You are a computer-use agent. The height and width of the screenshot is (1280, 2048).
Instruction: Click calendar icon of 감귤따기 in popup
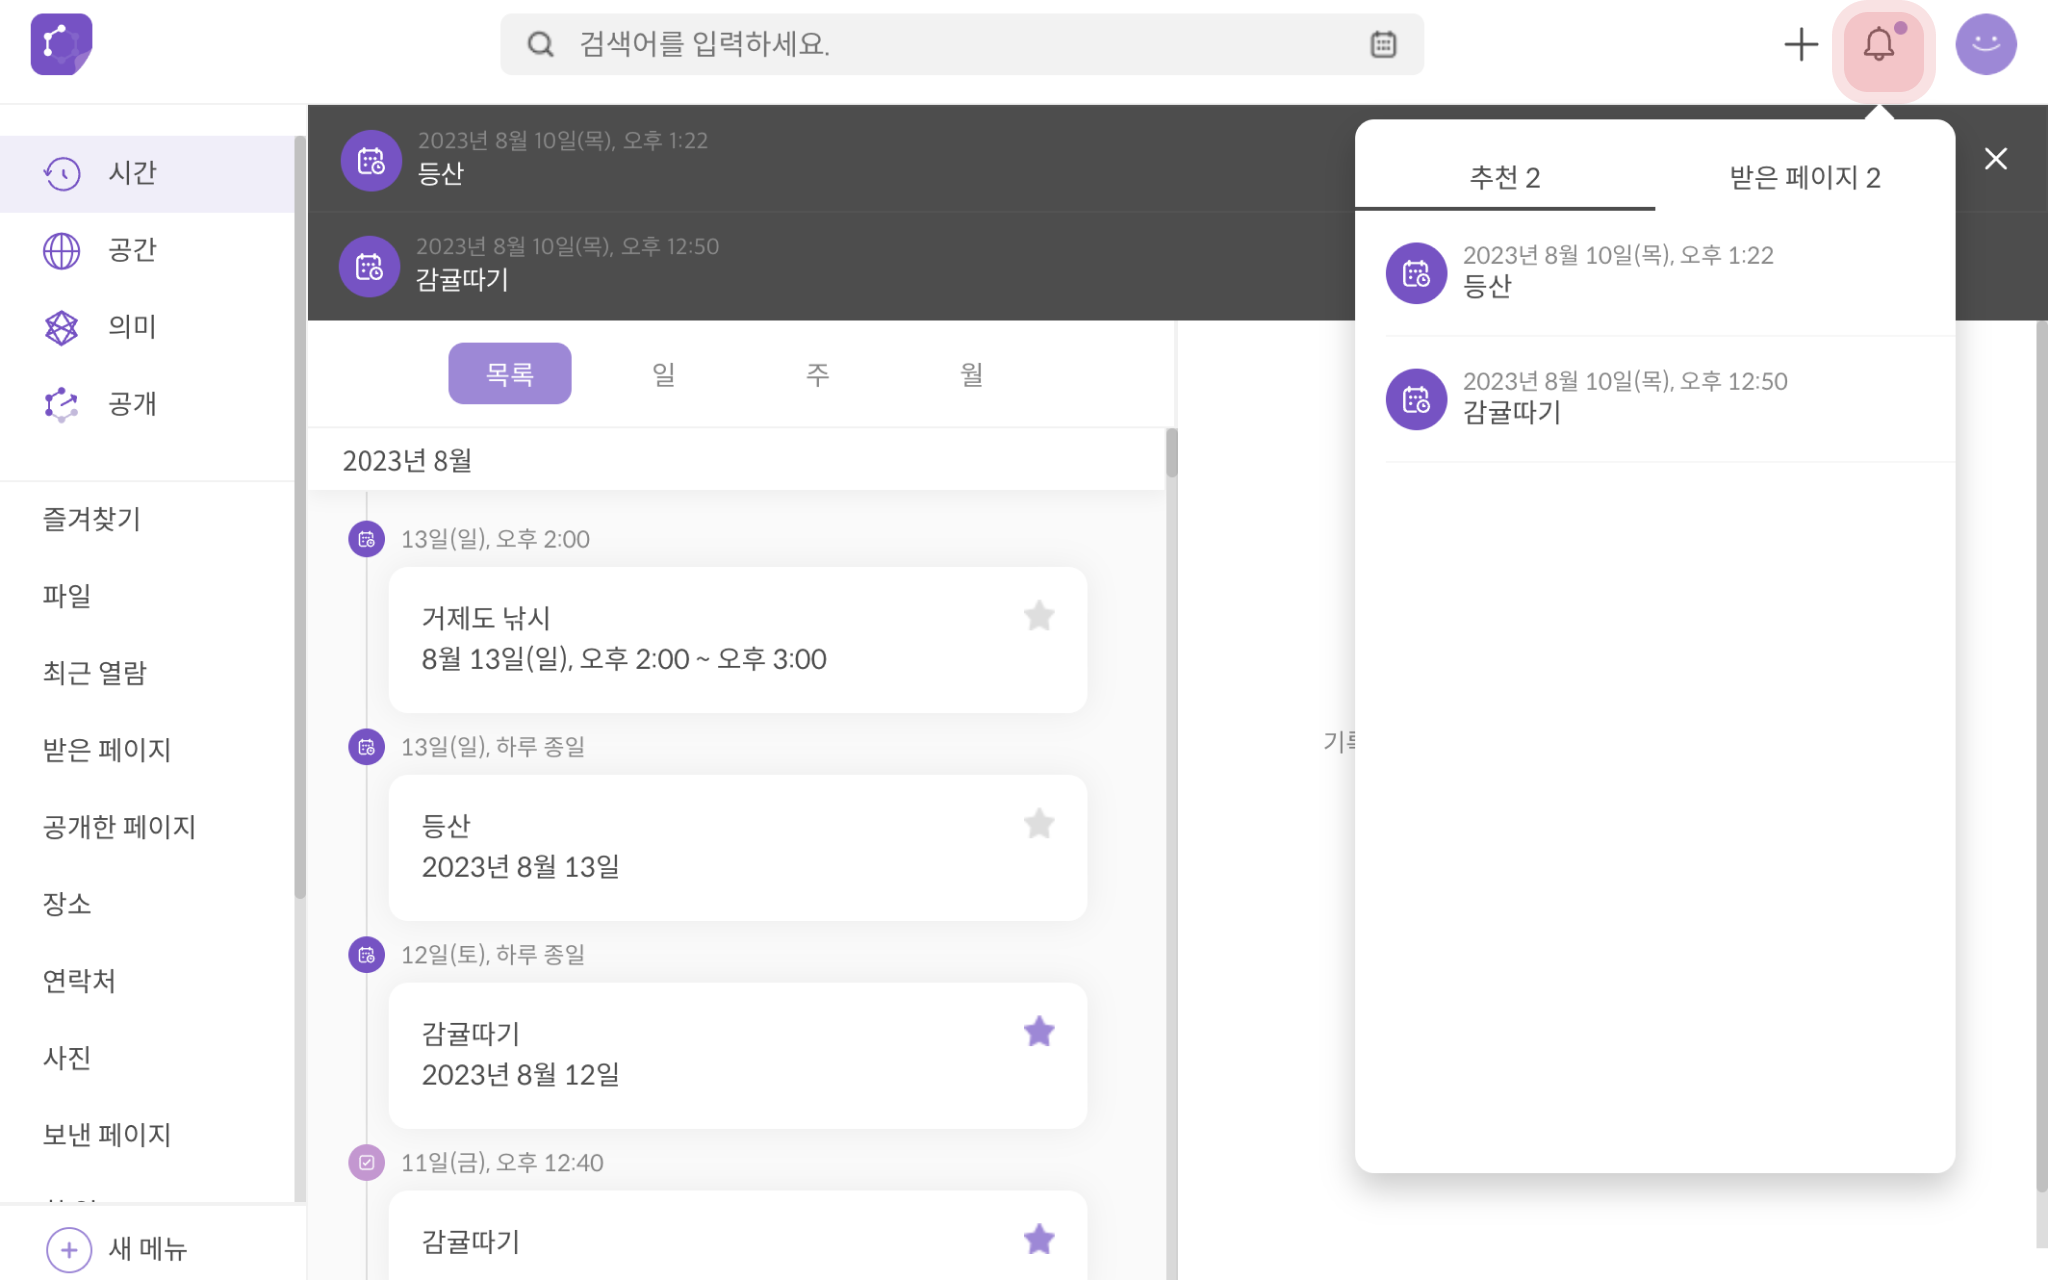pos(1416,399)
